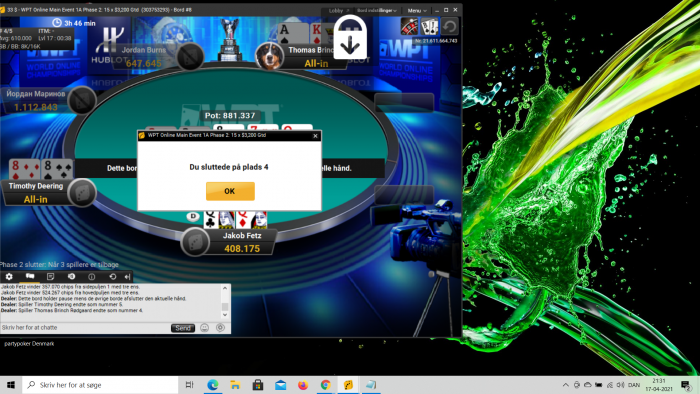Click the replay last hand icon
This screenshot has width=700, height=394.
[450, 27]
